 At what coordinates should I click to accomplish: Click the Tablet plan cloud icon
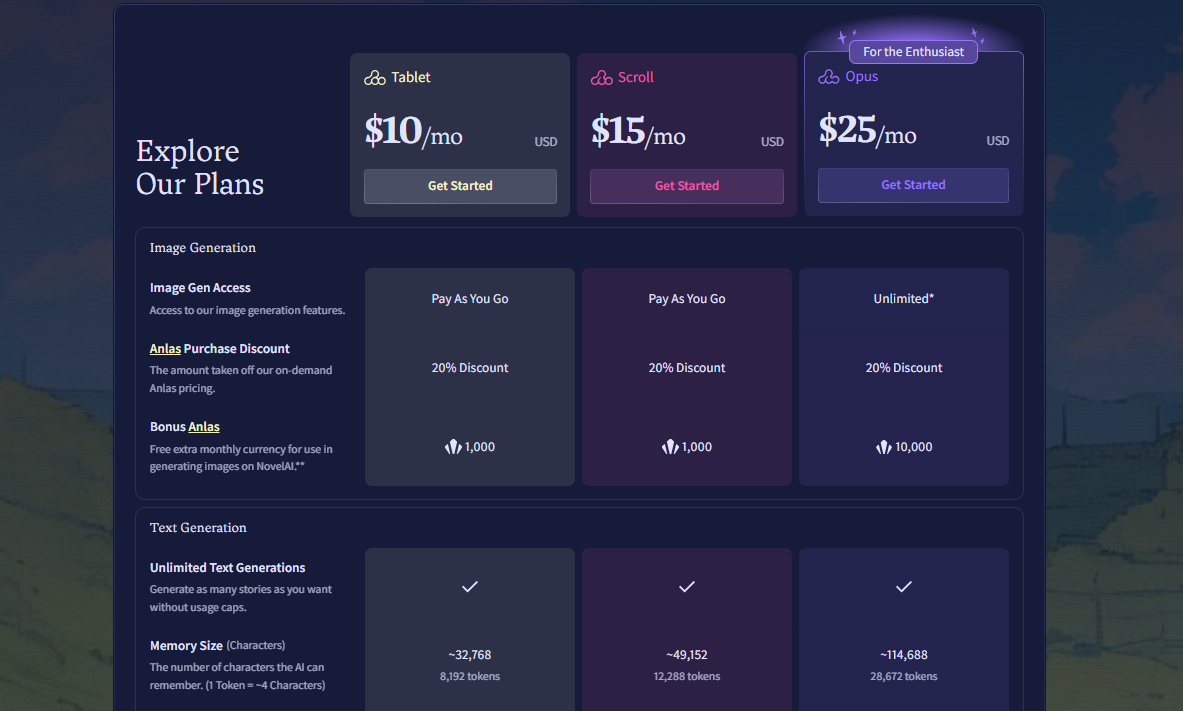pyautogui.click(x=375, y=78)
